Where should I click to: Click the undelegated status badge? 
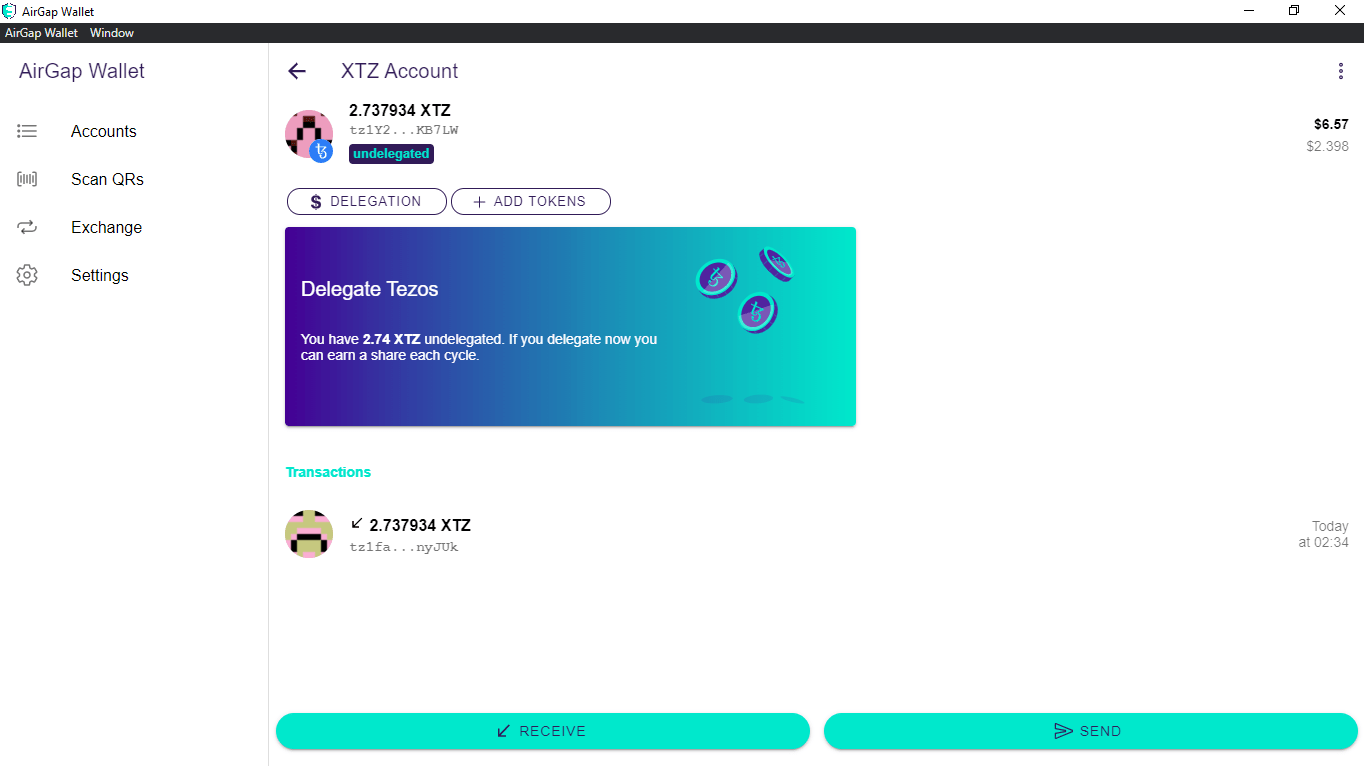pos(391,154)
